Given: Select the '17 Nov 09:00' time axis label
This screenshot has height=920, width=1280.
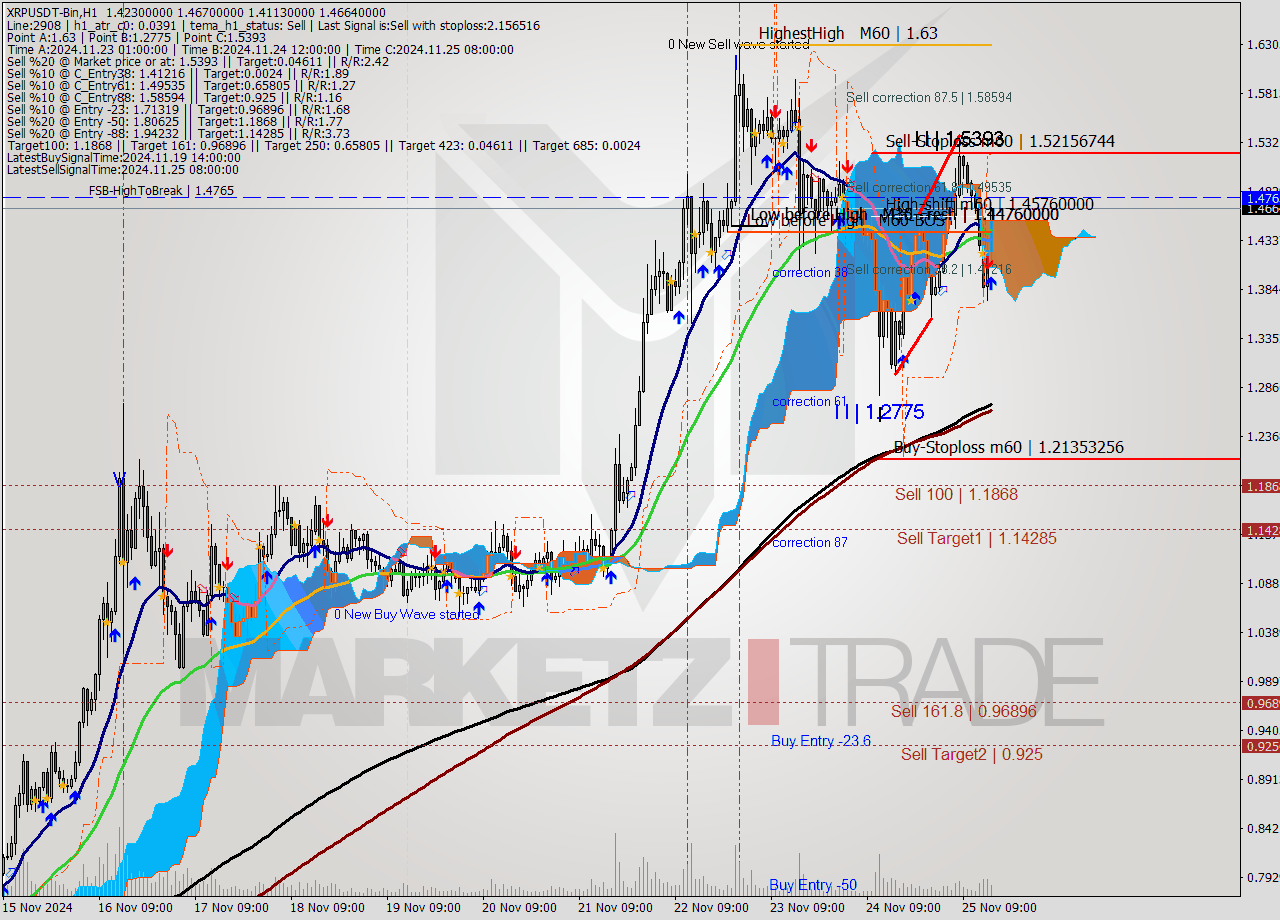Looking at the screenshot, I should (x=230, y=908).
